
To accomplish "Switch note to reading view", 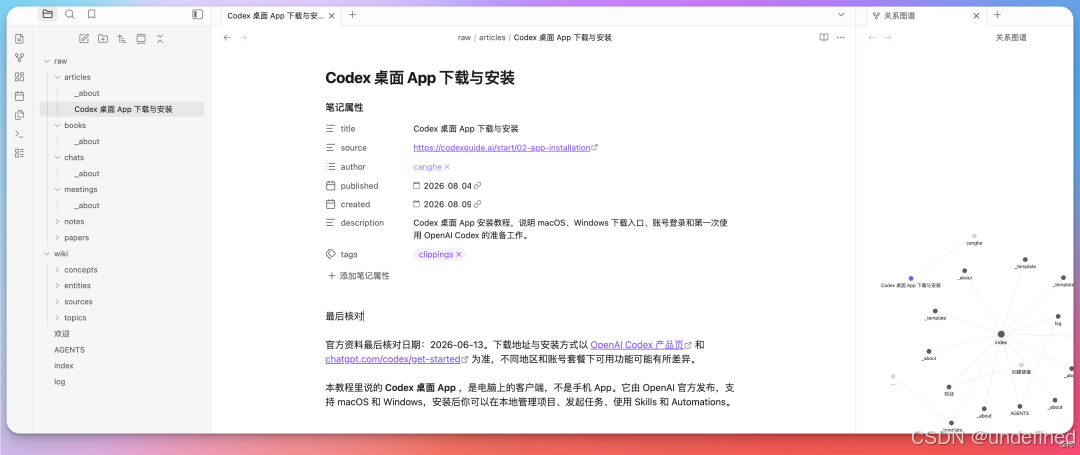I will point(824,38).
